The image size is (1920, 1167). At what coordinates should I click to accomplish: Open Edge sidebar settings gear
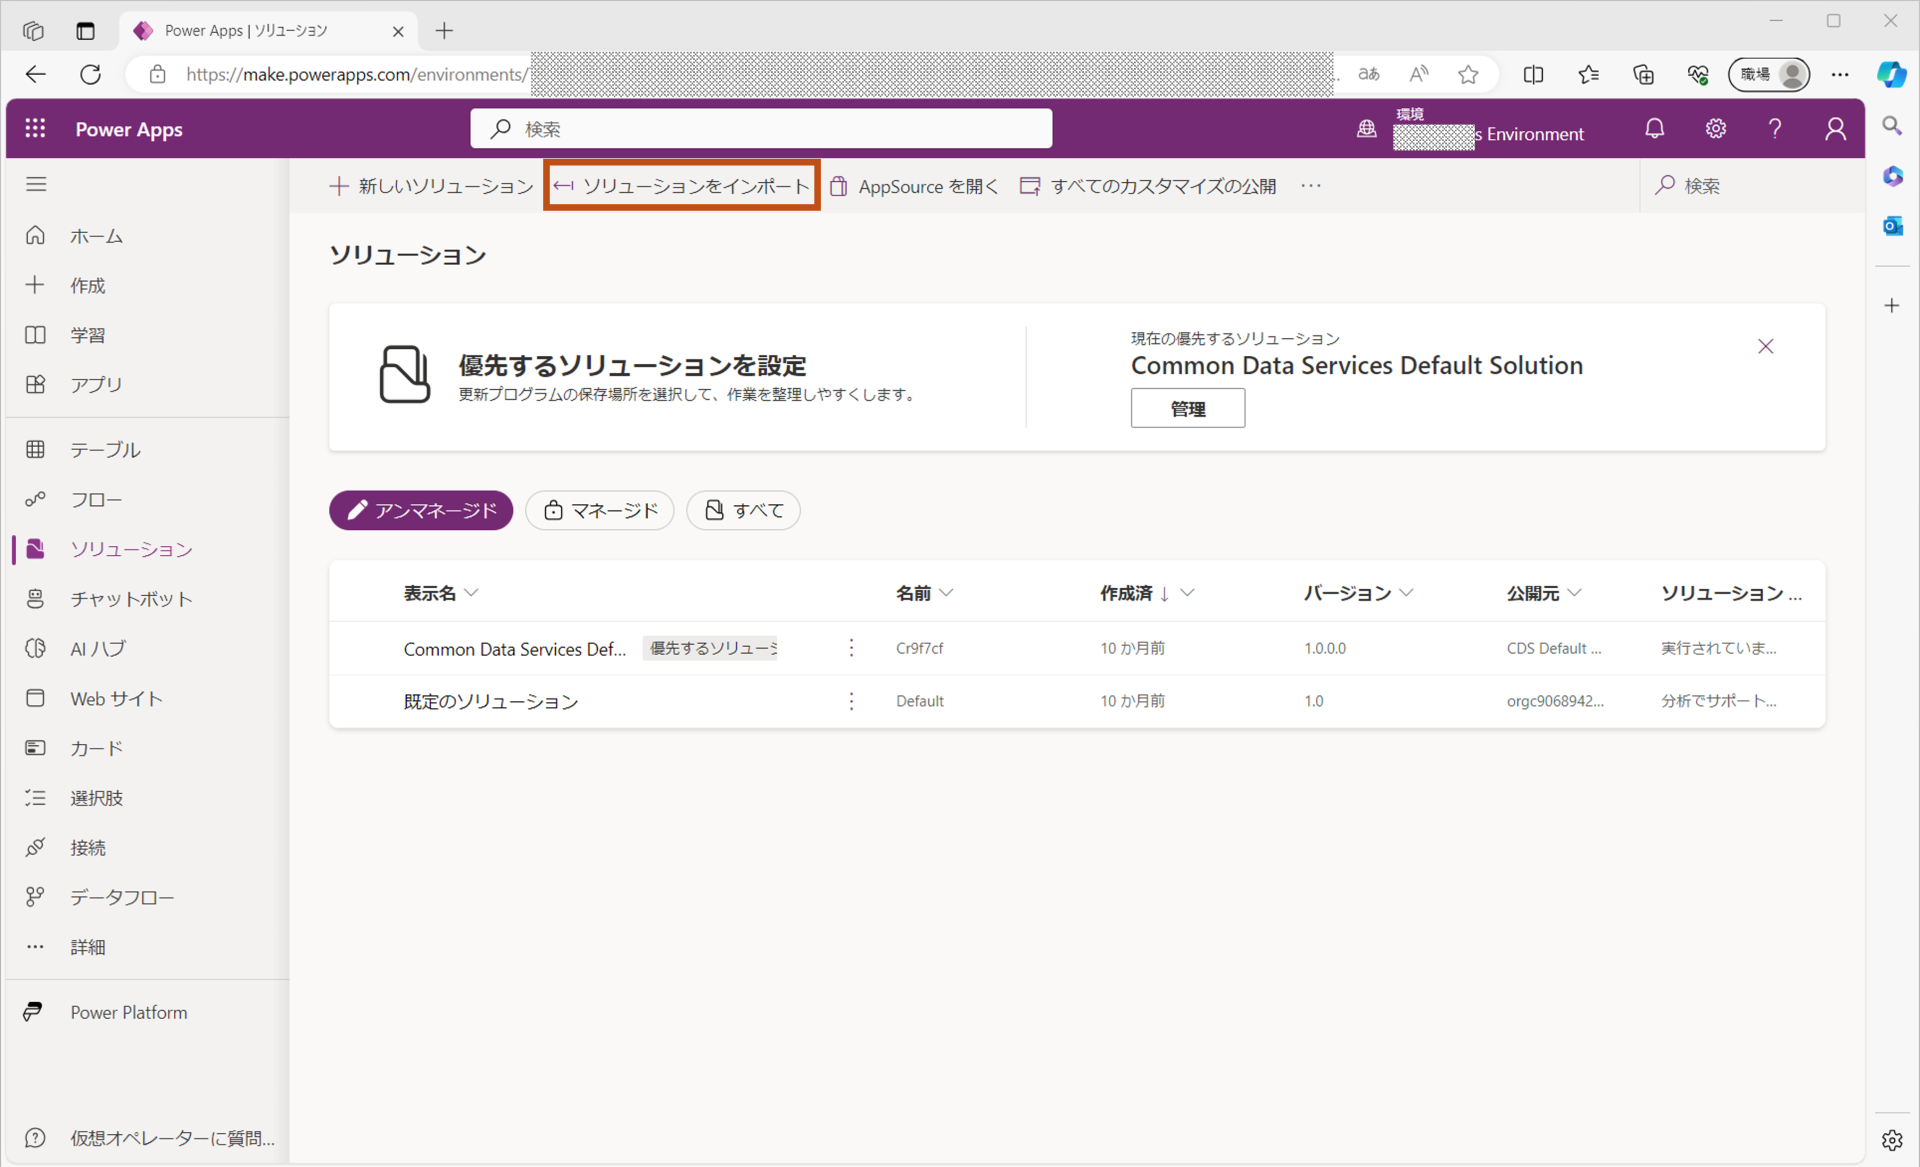pyautogui.click(x=1892, y=1140)
